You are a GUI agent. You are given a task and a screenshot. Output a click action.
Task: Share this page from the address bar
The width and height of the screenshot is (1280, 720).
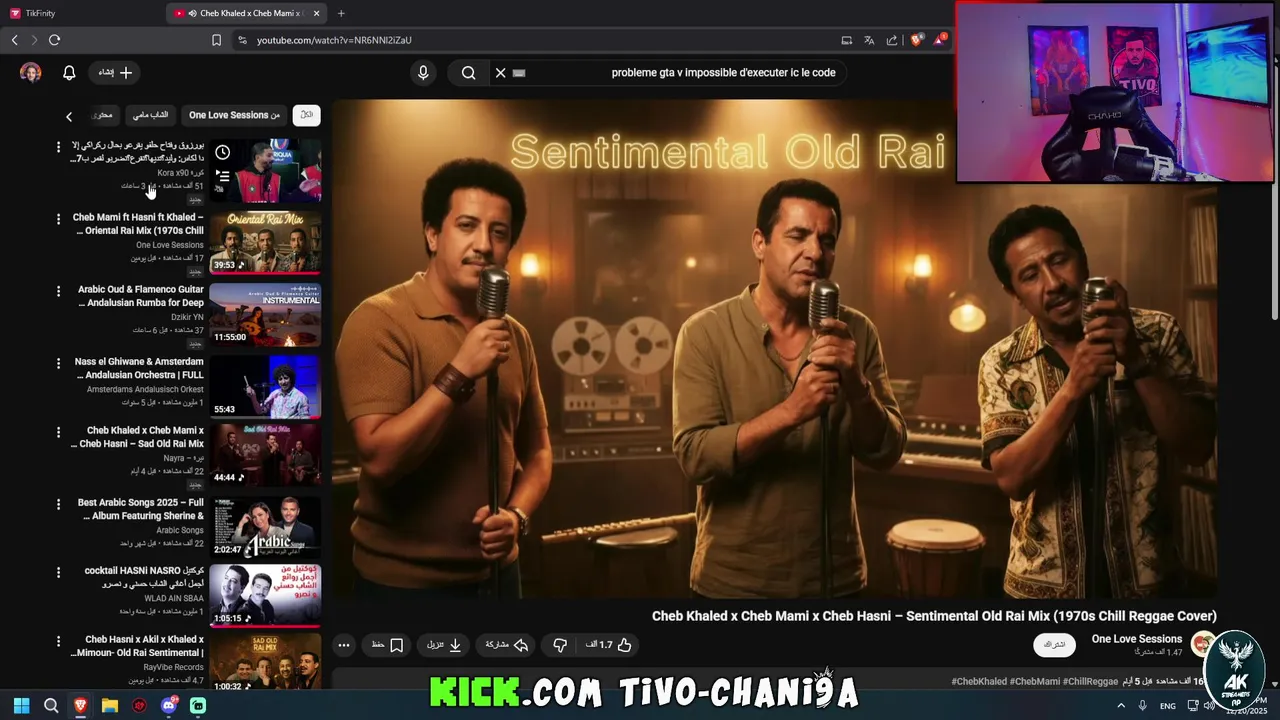892,40
